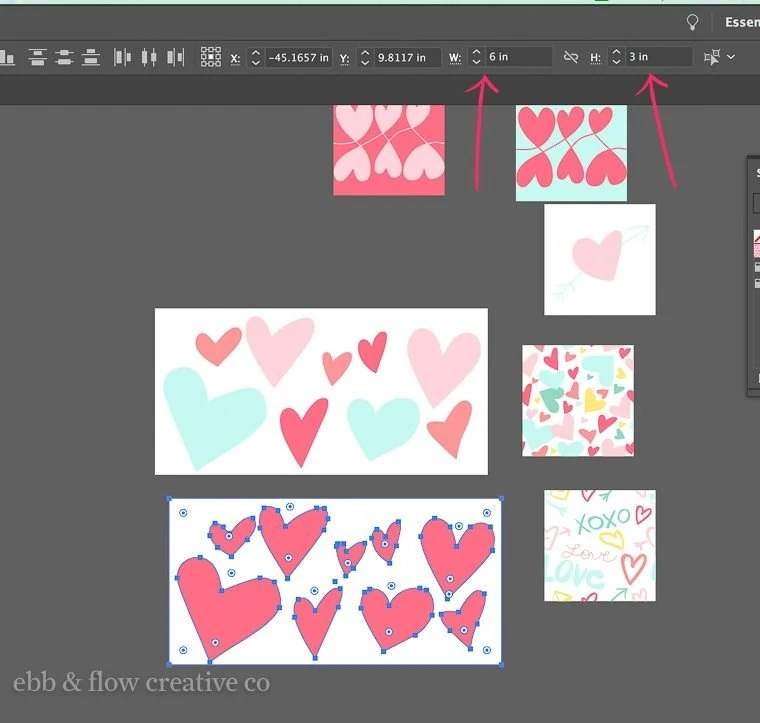
Task: Expand the transform options dropdown arrow
Action: (x=731, y=57)
